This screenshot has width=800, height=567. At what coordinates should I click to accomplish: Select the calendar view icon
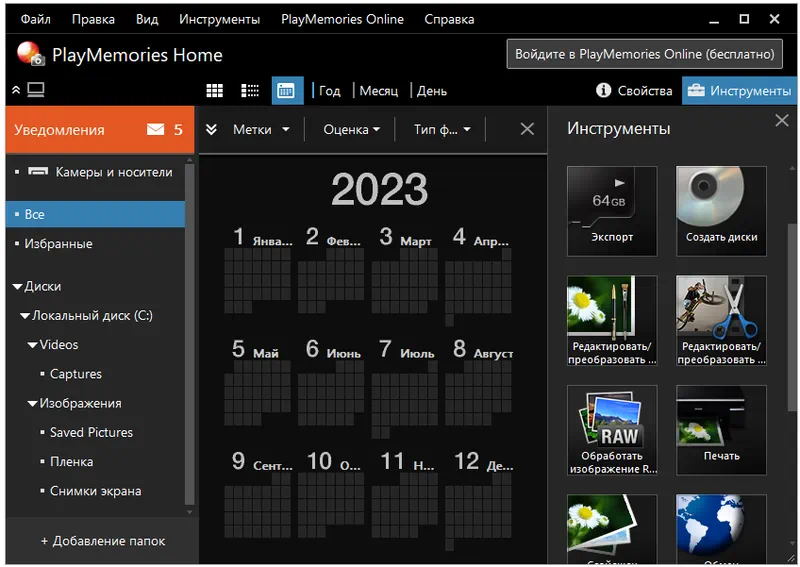[x=287, y=91]
